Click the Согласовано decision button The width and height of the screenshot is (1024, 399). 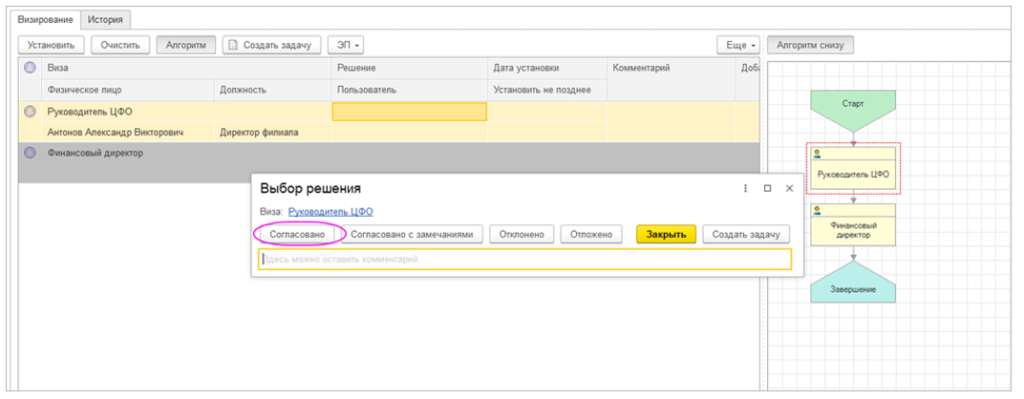click(x=297, y=234)
